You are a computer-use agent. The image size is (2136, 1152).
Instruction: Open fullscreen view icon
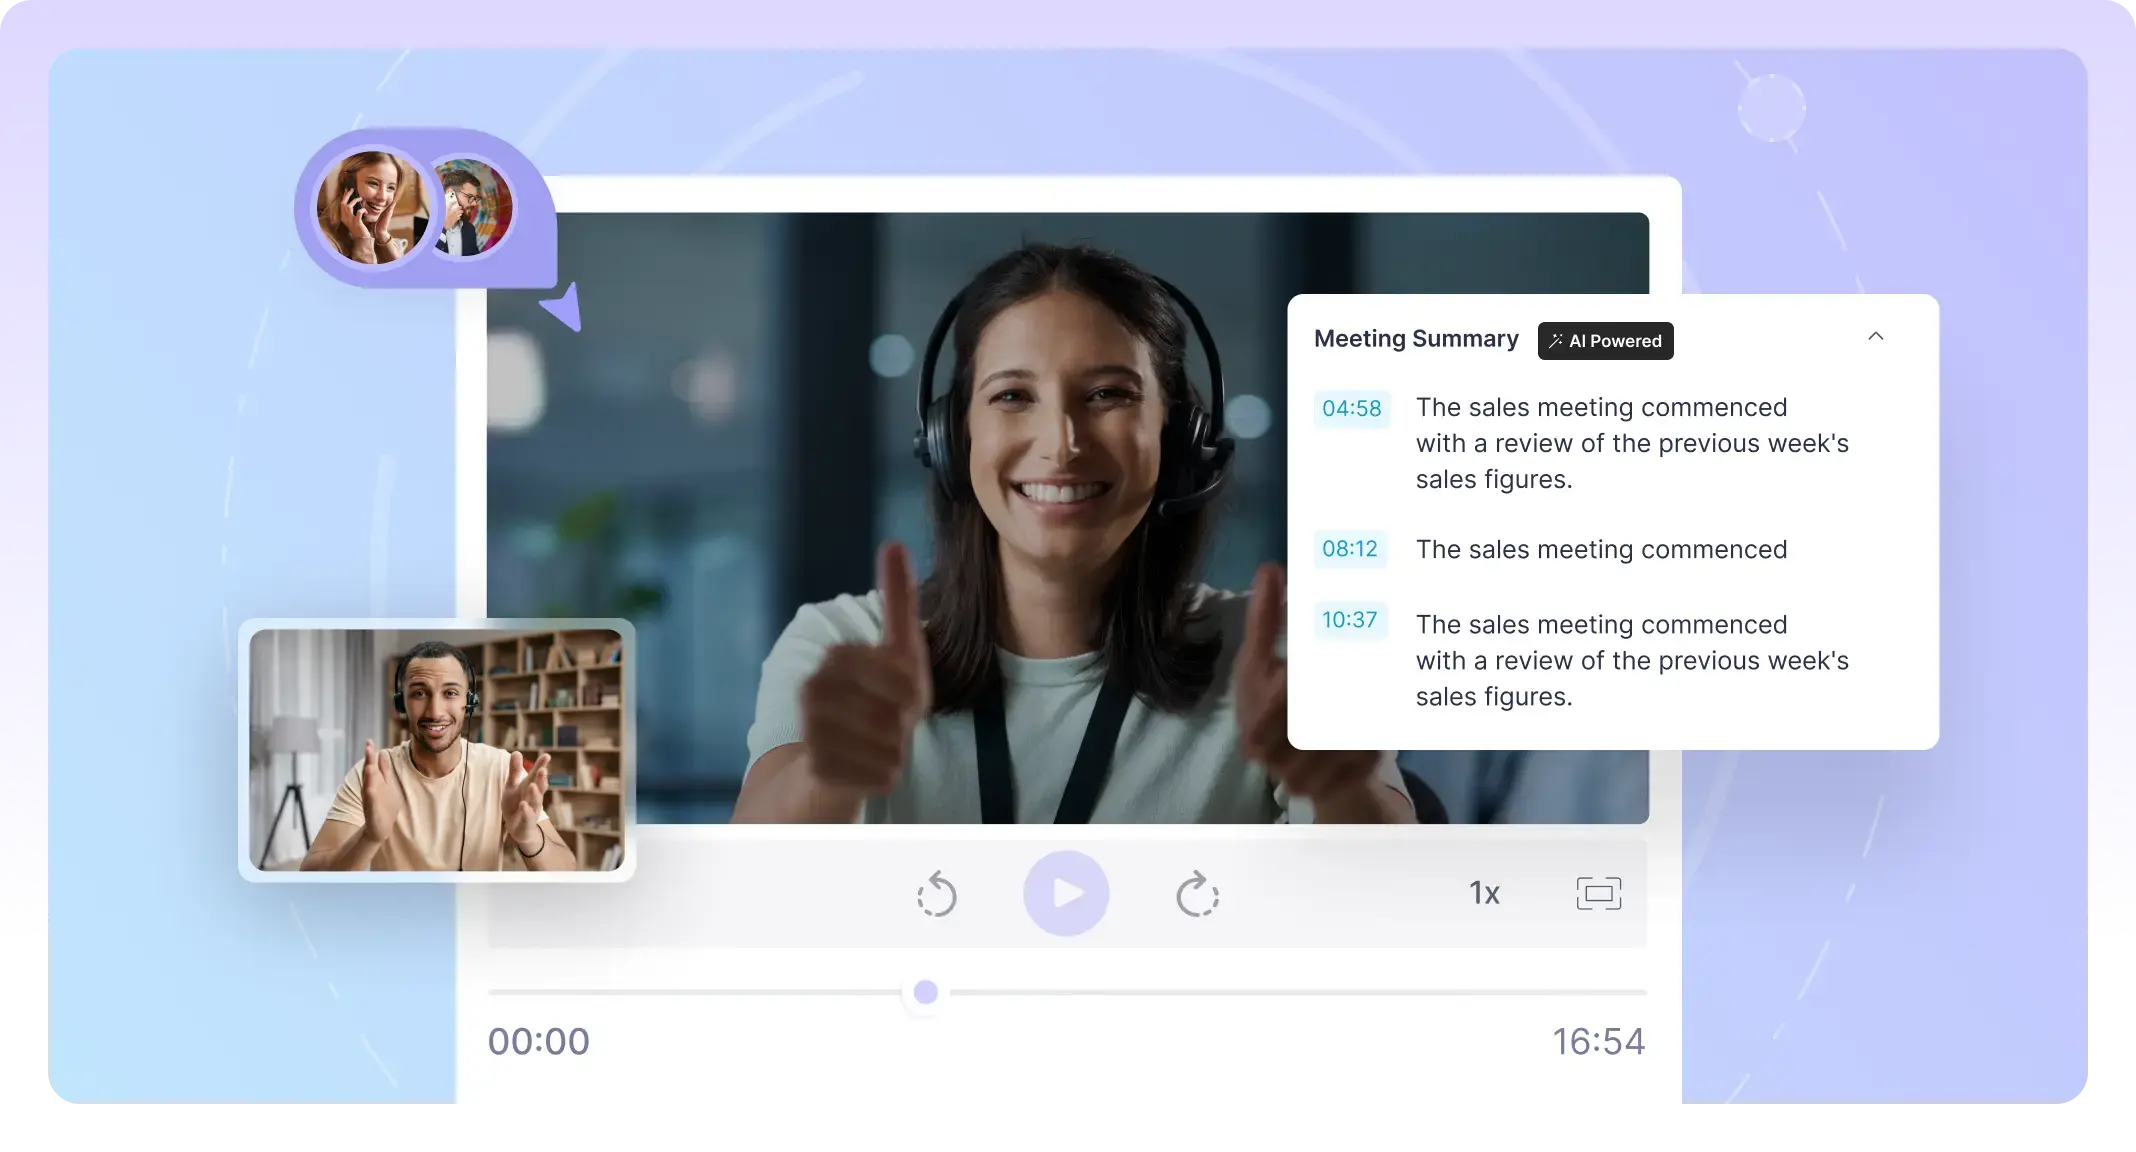1599,893
